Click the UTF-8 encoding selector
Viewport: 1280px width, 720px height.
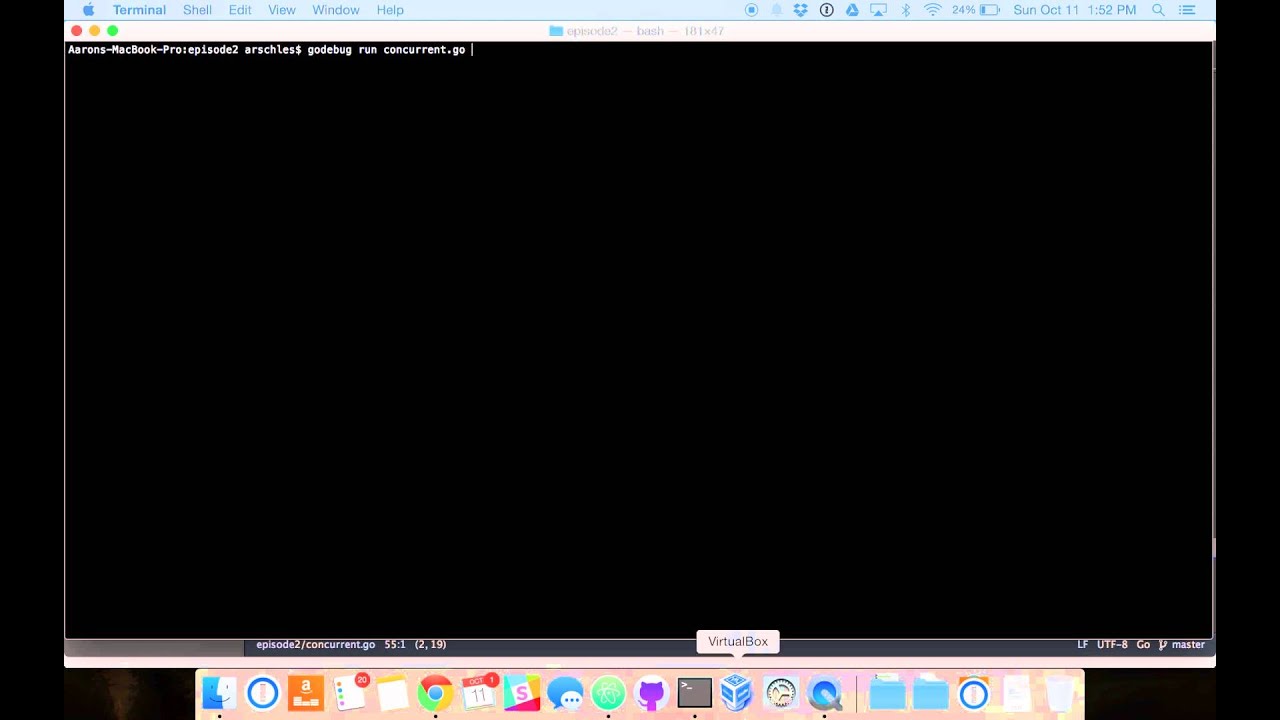[1112, 645]
